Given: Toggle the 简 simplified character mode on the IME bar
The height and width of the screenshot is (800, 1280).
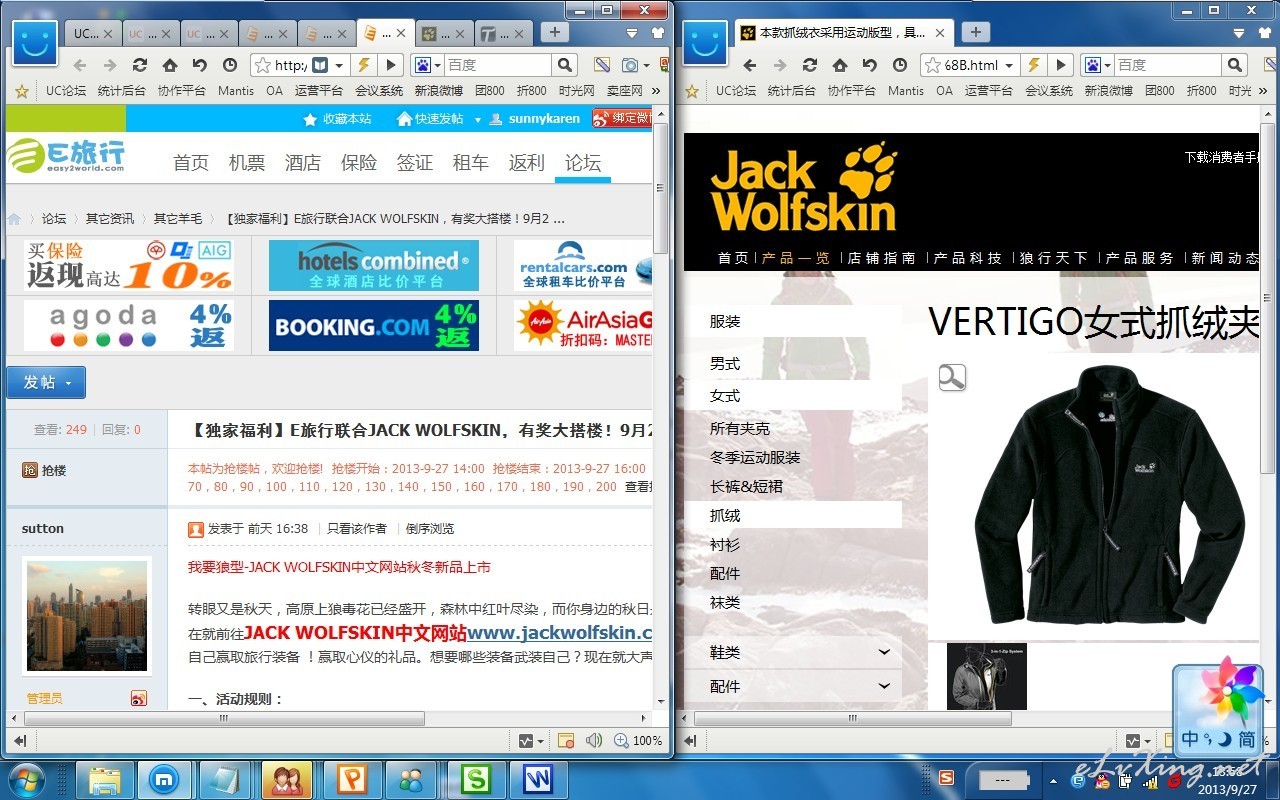Looking at the screenshot, I should tap(1246, 739).
